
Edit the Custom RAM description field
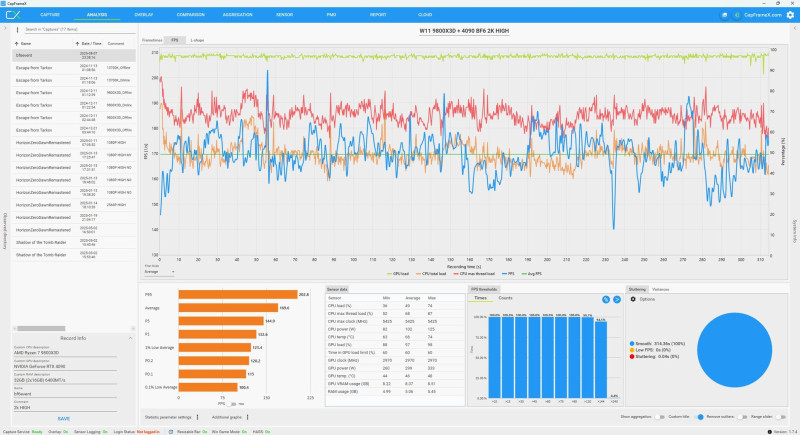tap(65, 380)
